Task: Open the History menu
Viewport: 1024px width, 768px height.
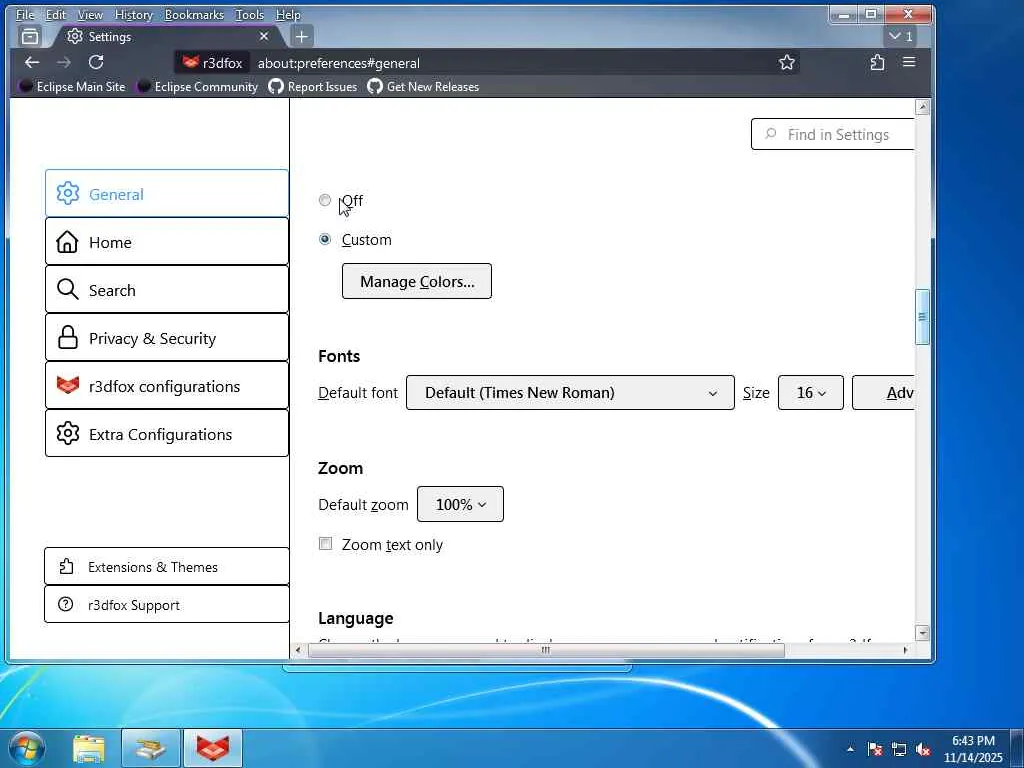Action: pos(133,14)
